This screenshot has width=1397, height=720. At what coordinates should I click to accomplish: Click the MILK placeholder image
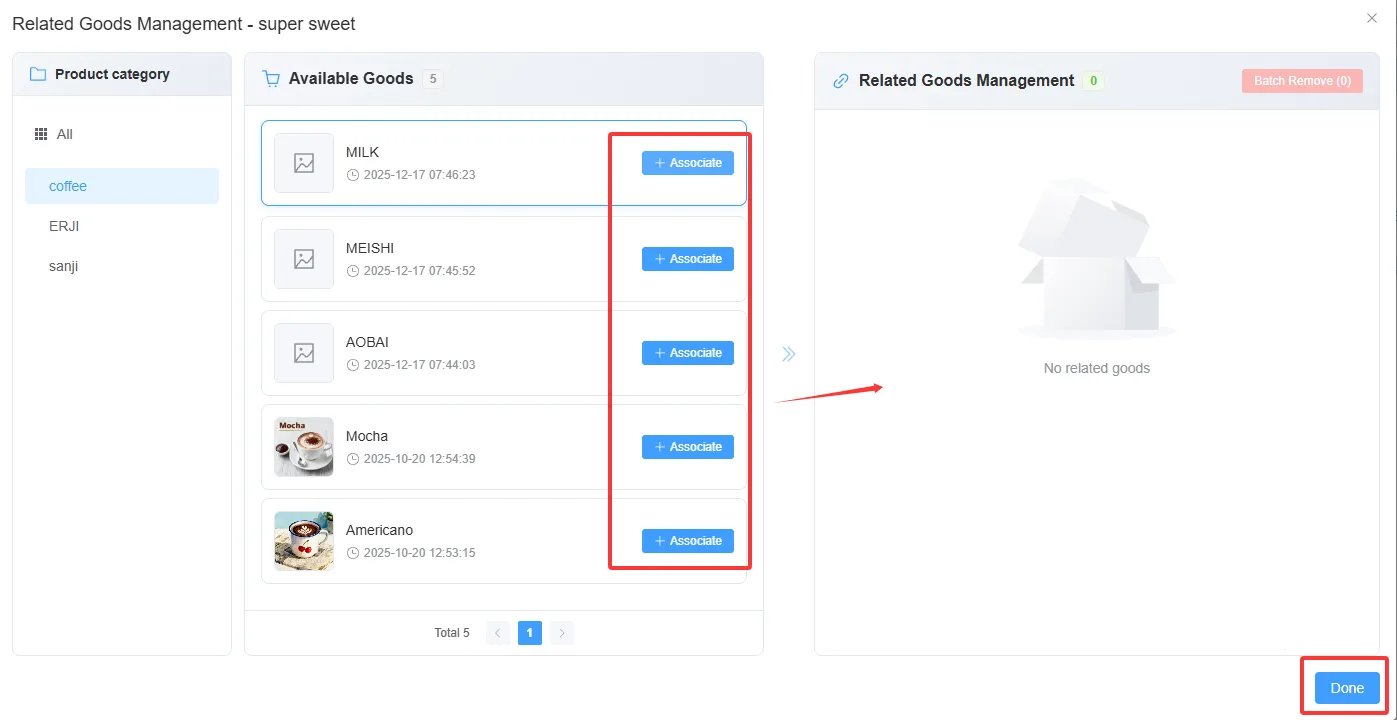tap(304, 163)
